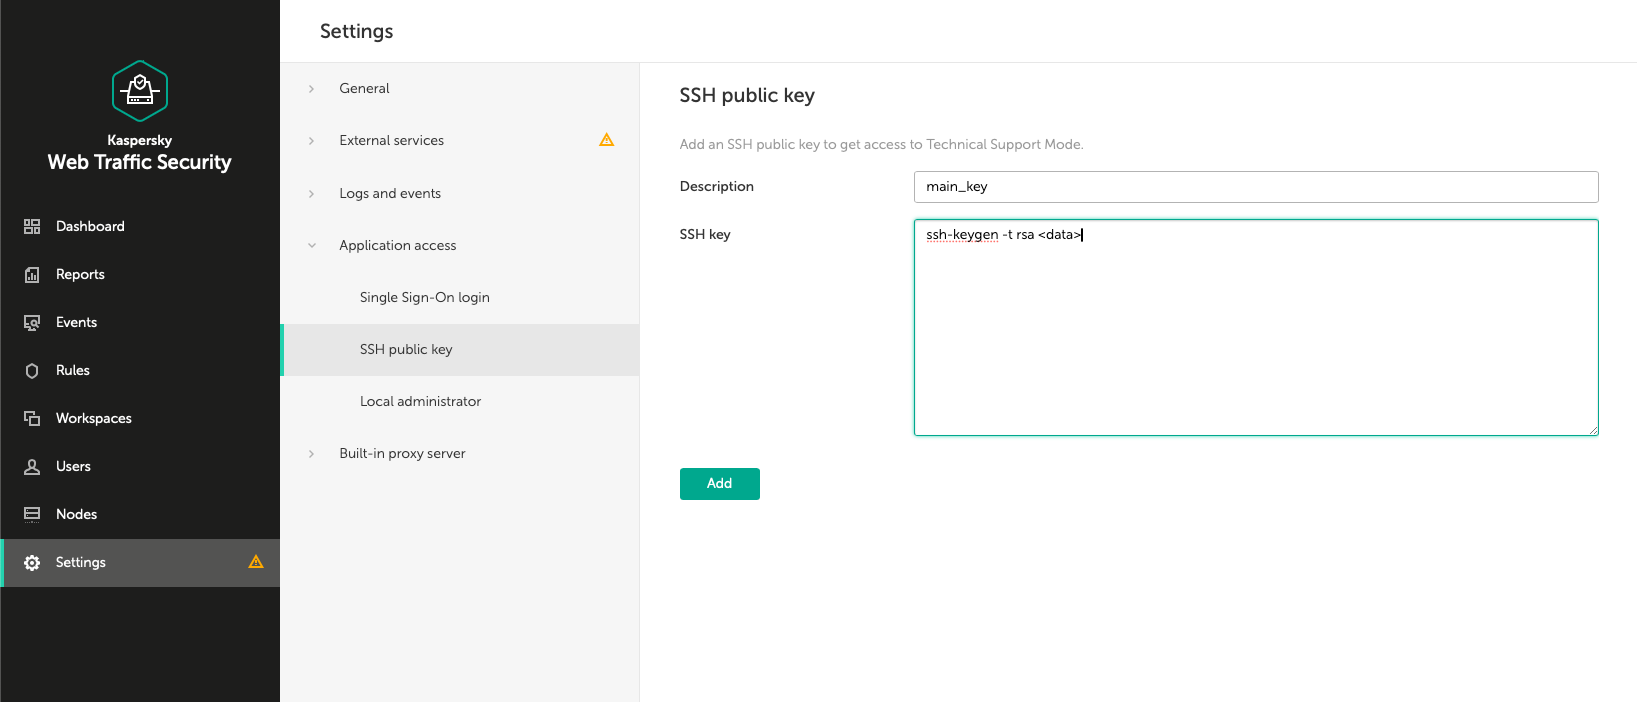Click the Nodes server icon
Viewport: 1637px width, 702px height.
[x=32, y=515]
